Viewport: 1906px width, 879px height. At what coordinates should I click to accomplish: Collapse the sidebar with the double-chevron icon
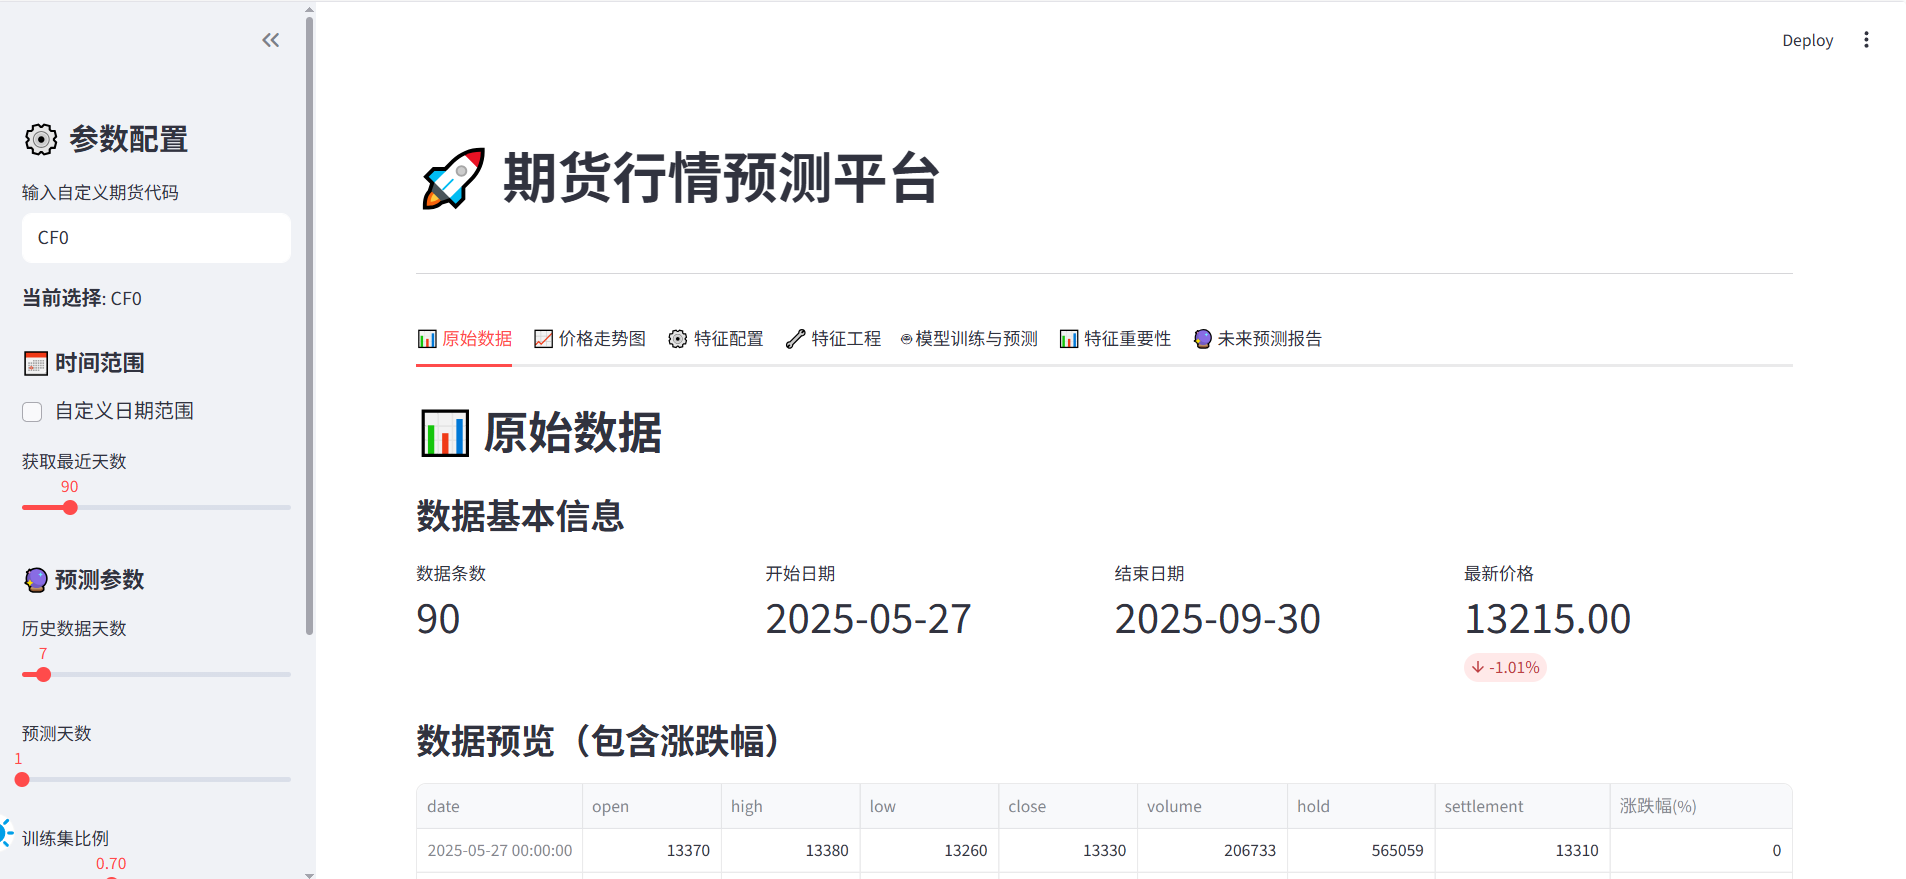click(x=270, y=40)
